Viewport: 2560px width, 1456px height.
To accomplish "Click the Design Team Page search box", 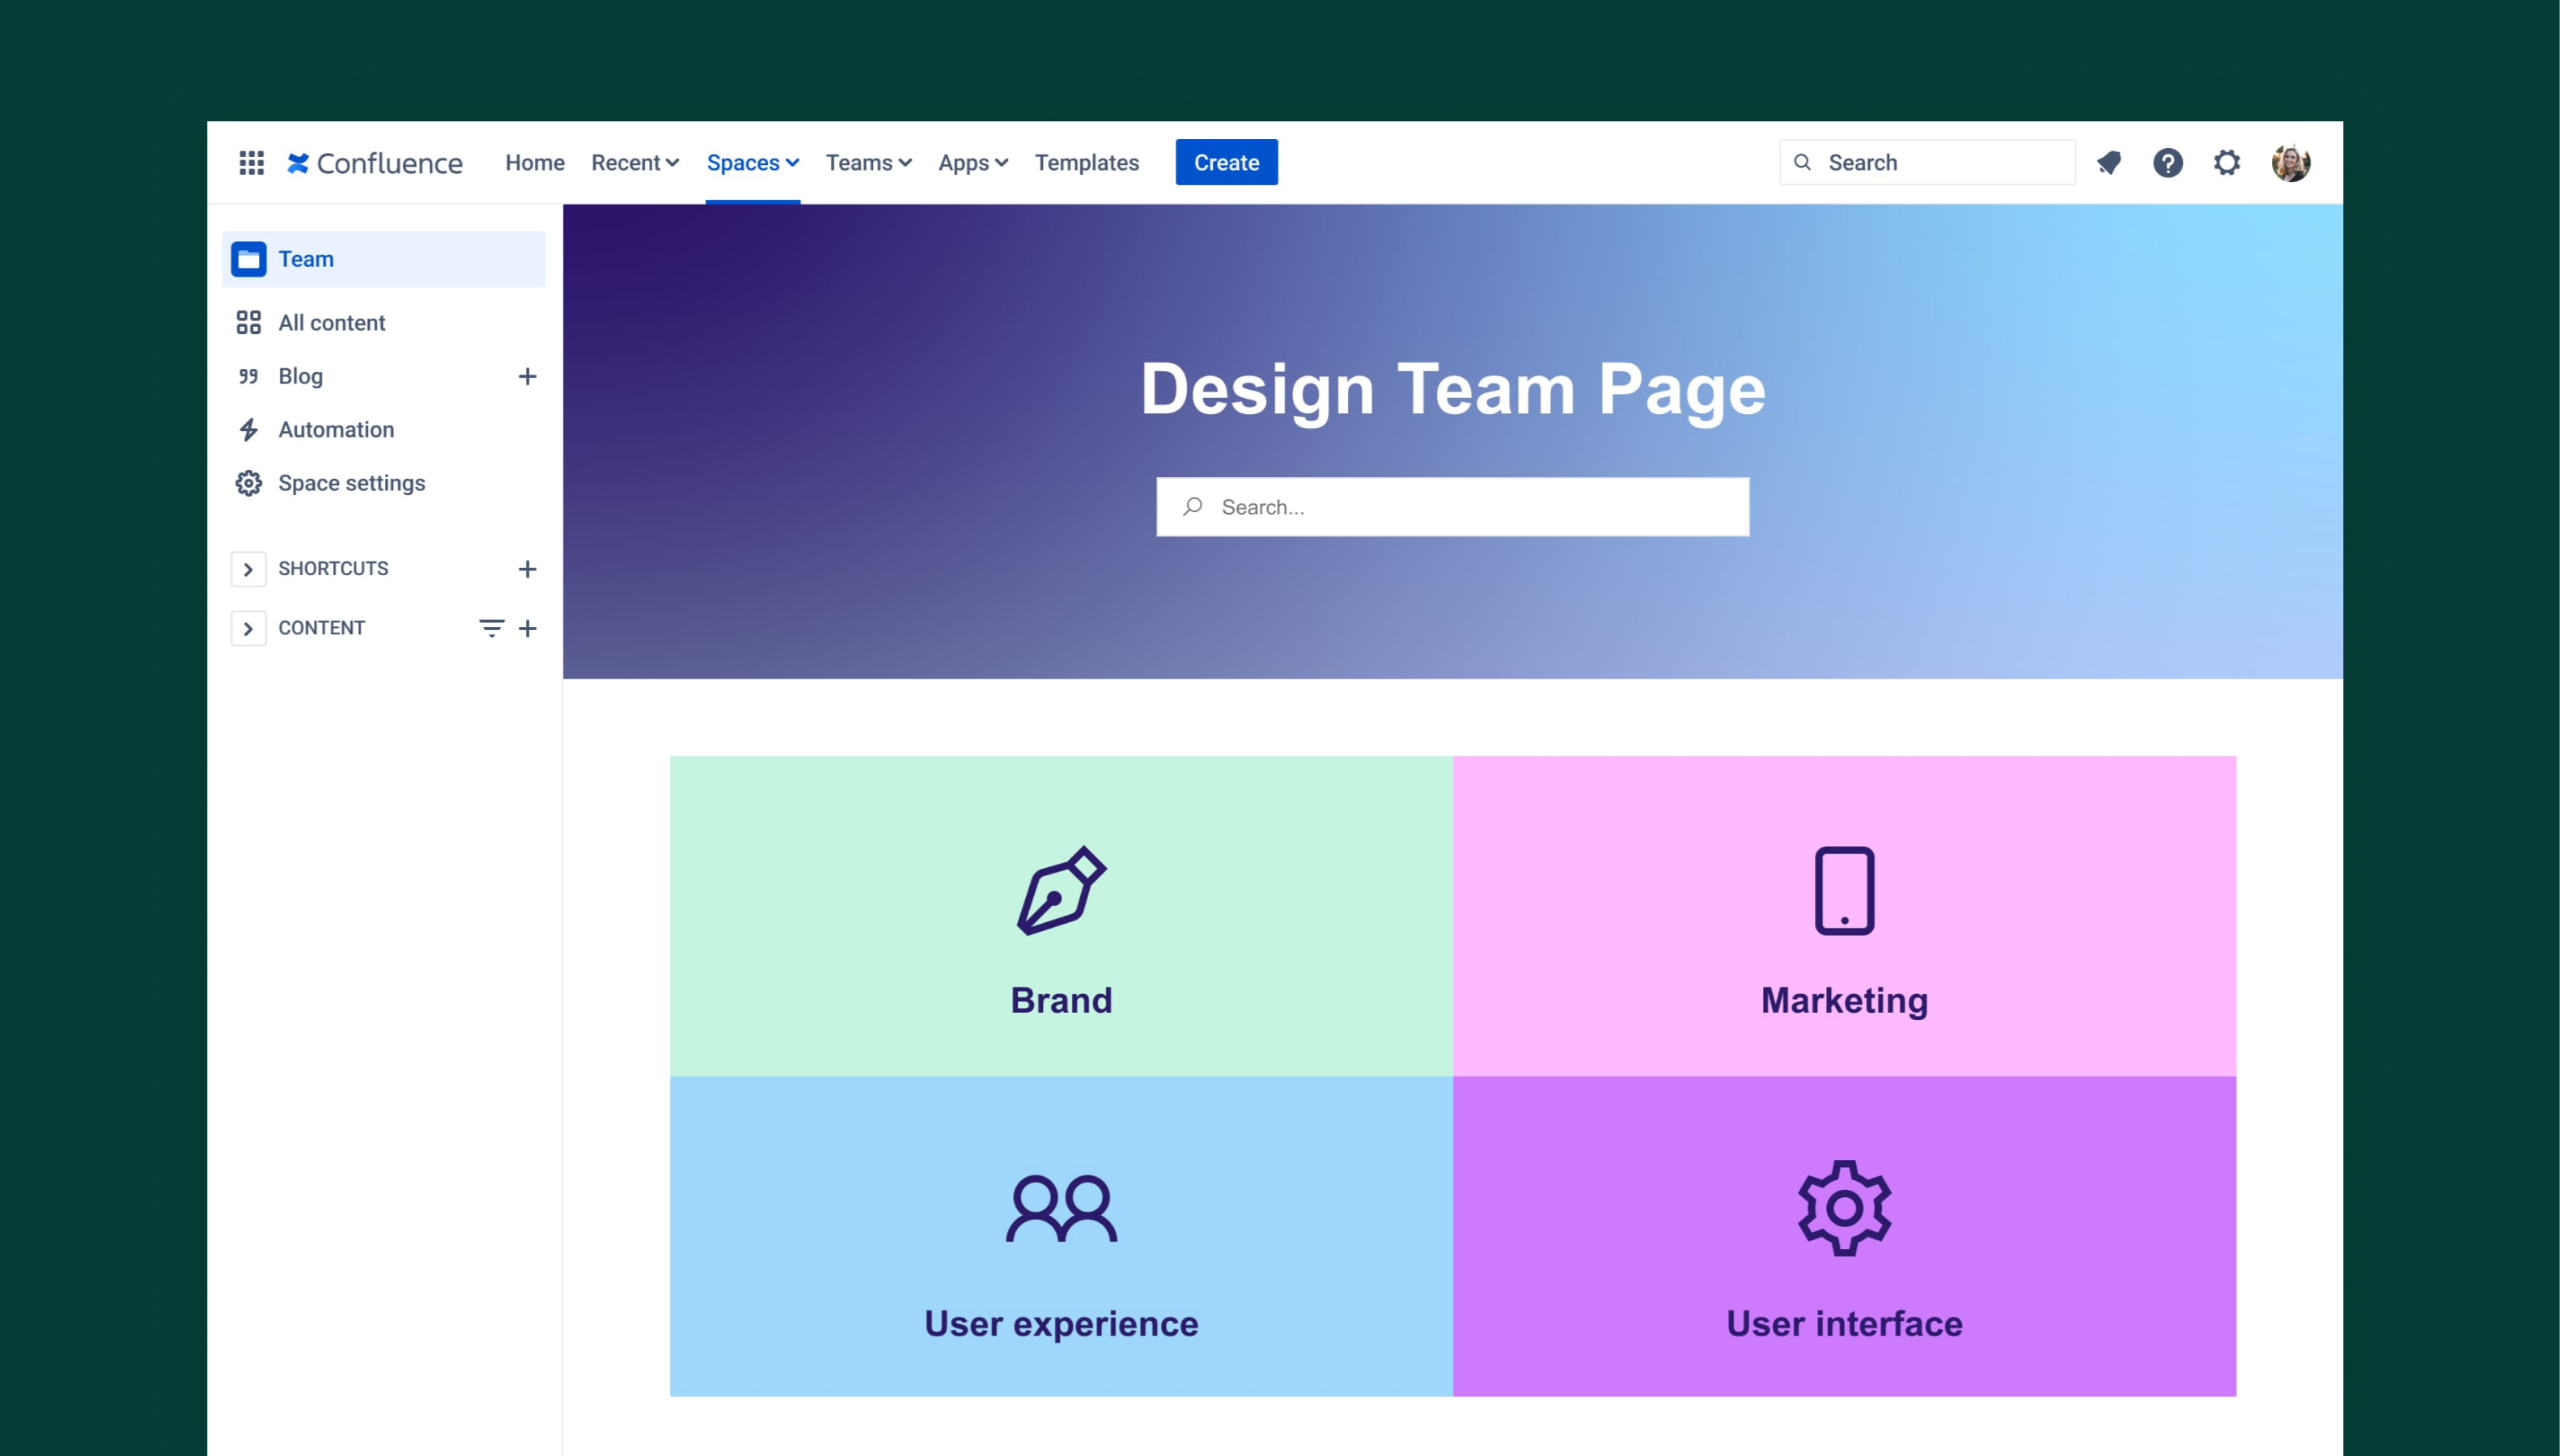I will (x=1453, y=507).
